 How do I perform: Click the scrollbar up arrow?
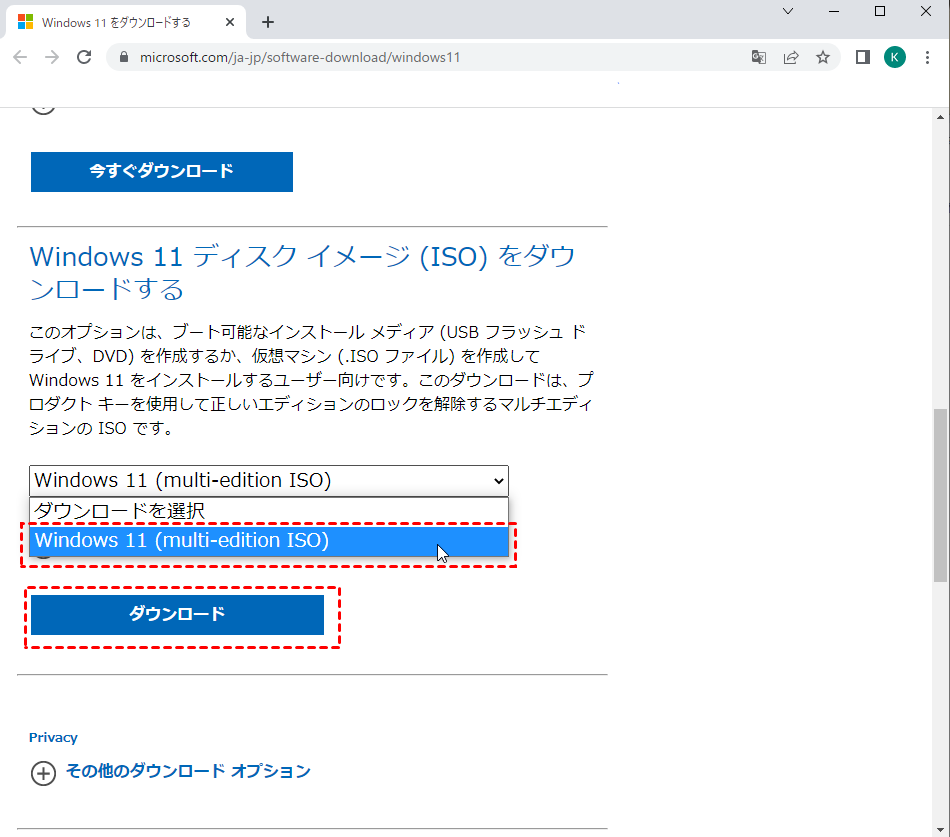click(x=940, y=117)
